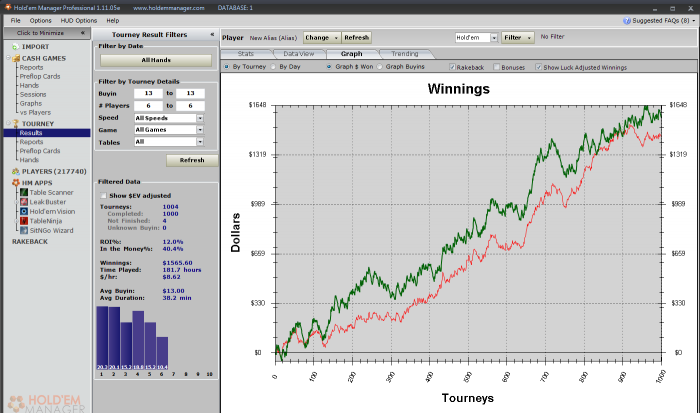The image size is (700, 413).
Task: Click the All Hands date filter button
Action: click(x=156, y=60)
